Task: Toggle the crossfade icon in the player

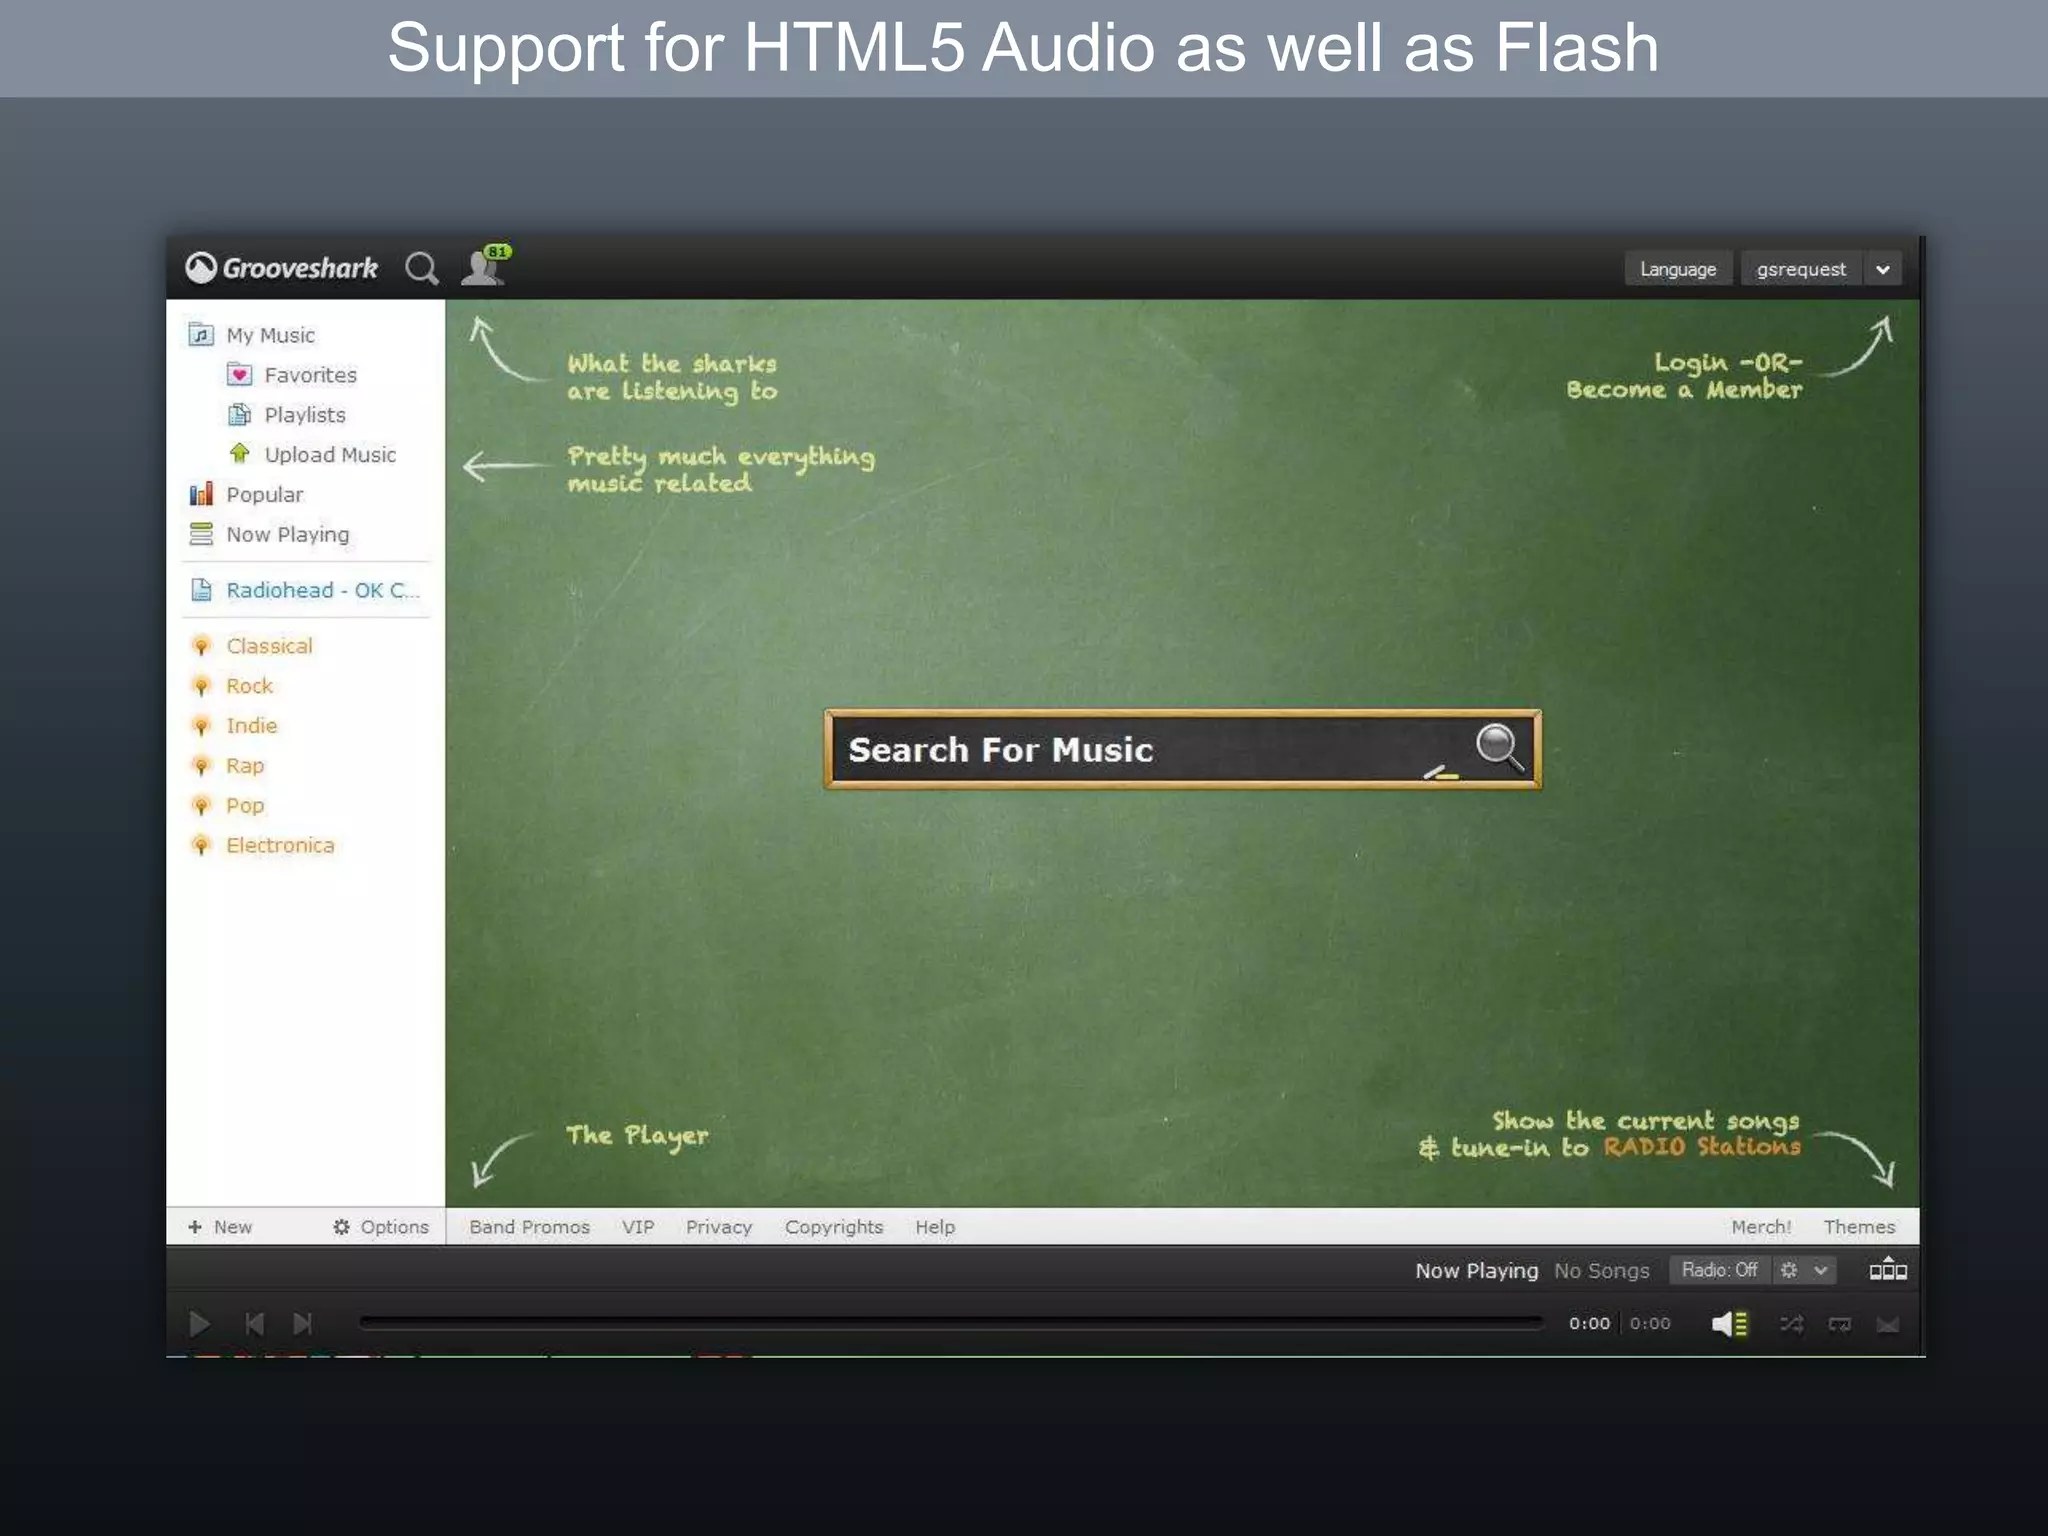Action: tap(1887, 1324)
